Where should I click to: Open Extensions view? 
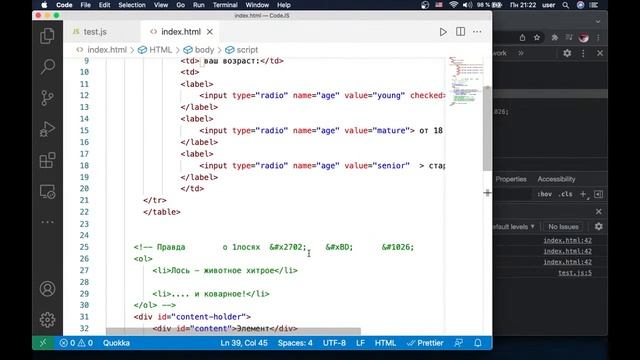[47, 160]
